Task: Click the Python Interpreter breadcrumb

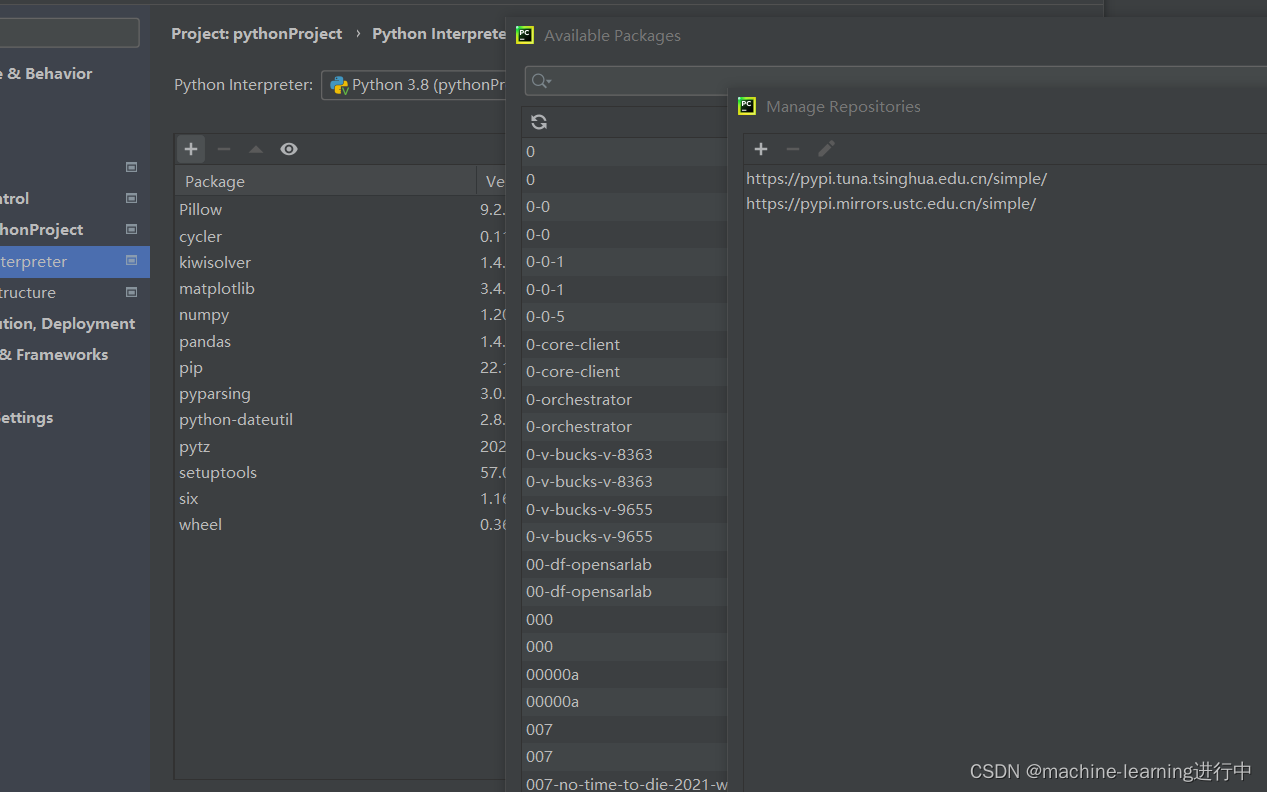Action: 439,33
